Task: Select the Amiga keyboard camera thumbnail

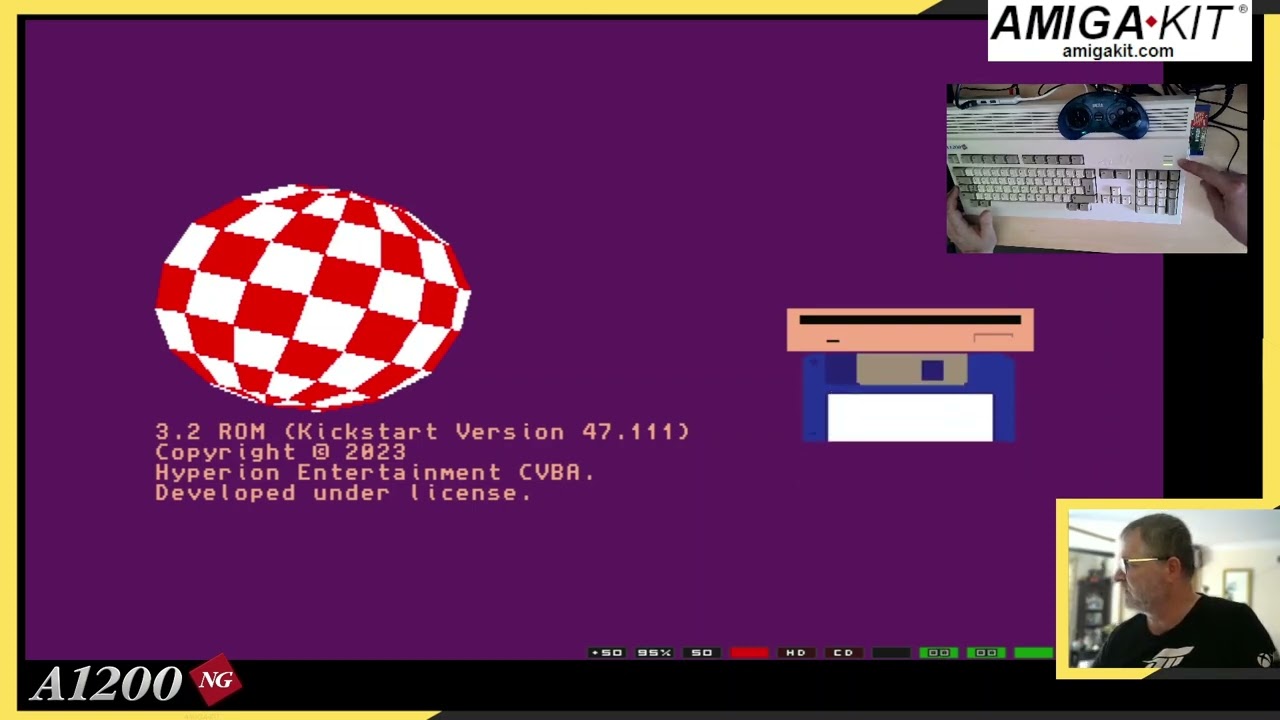Action: [1097, 169]
